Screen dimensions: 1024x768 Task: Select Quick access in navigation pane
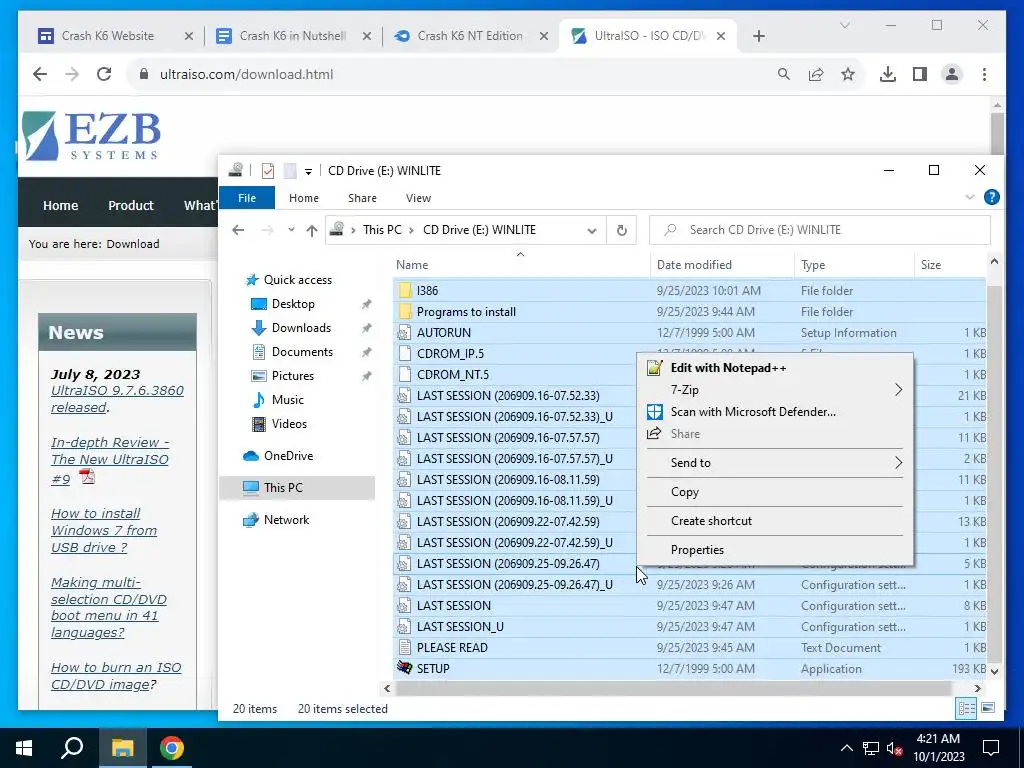pos(297,280)
